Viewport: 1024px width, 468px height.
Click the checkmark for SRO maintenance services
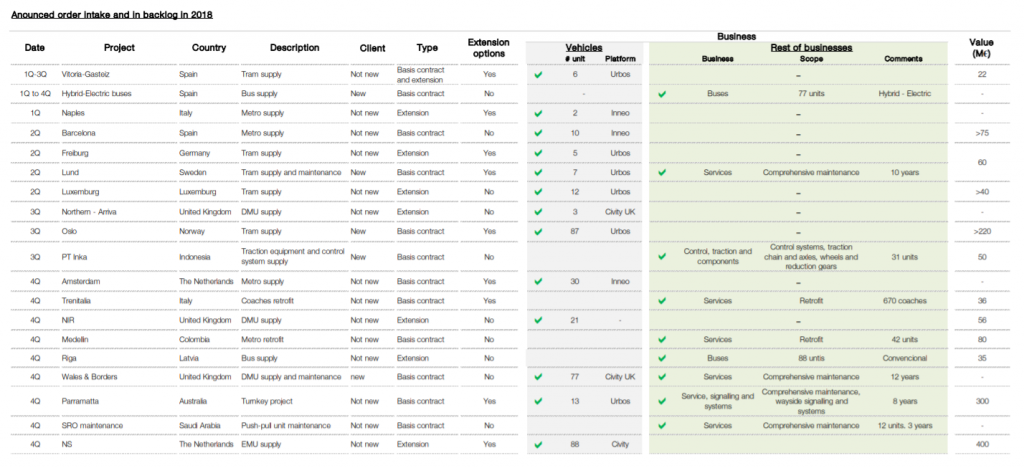coord(662,426)
